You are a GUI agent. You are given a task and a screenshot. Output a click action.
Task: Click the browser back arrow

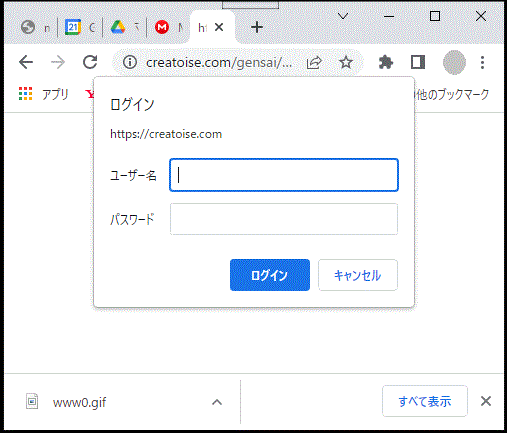point(26,62)
